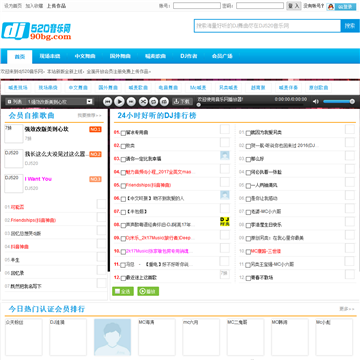The width and height of the screenshot is (360, 360).
Task: Adjust the player volume slider
Action: point(339,101)
